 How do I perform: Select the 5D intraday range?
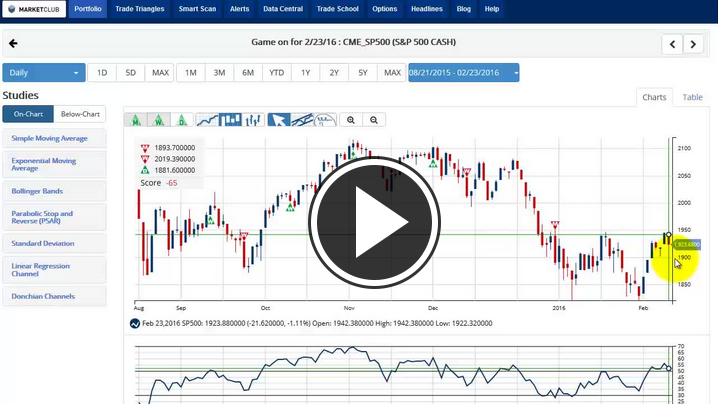(x=131, y=72)
